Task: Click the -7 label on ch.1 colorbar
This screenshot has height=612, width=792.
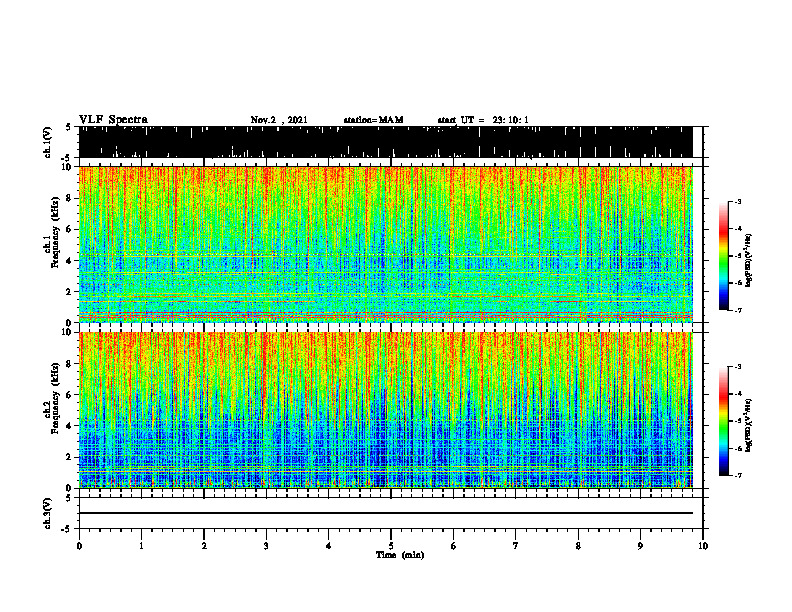Action: coord(738,310)
